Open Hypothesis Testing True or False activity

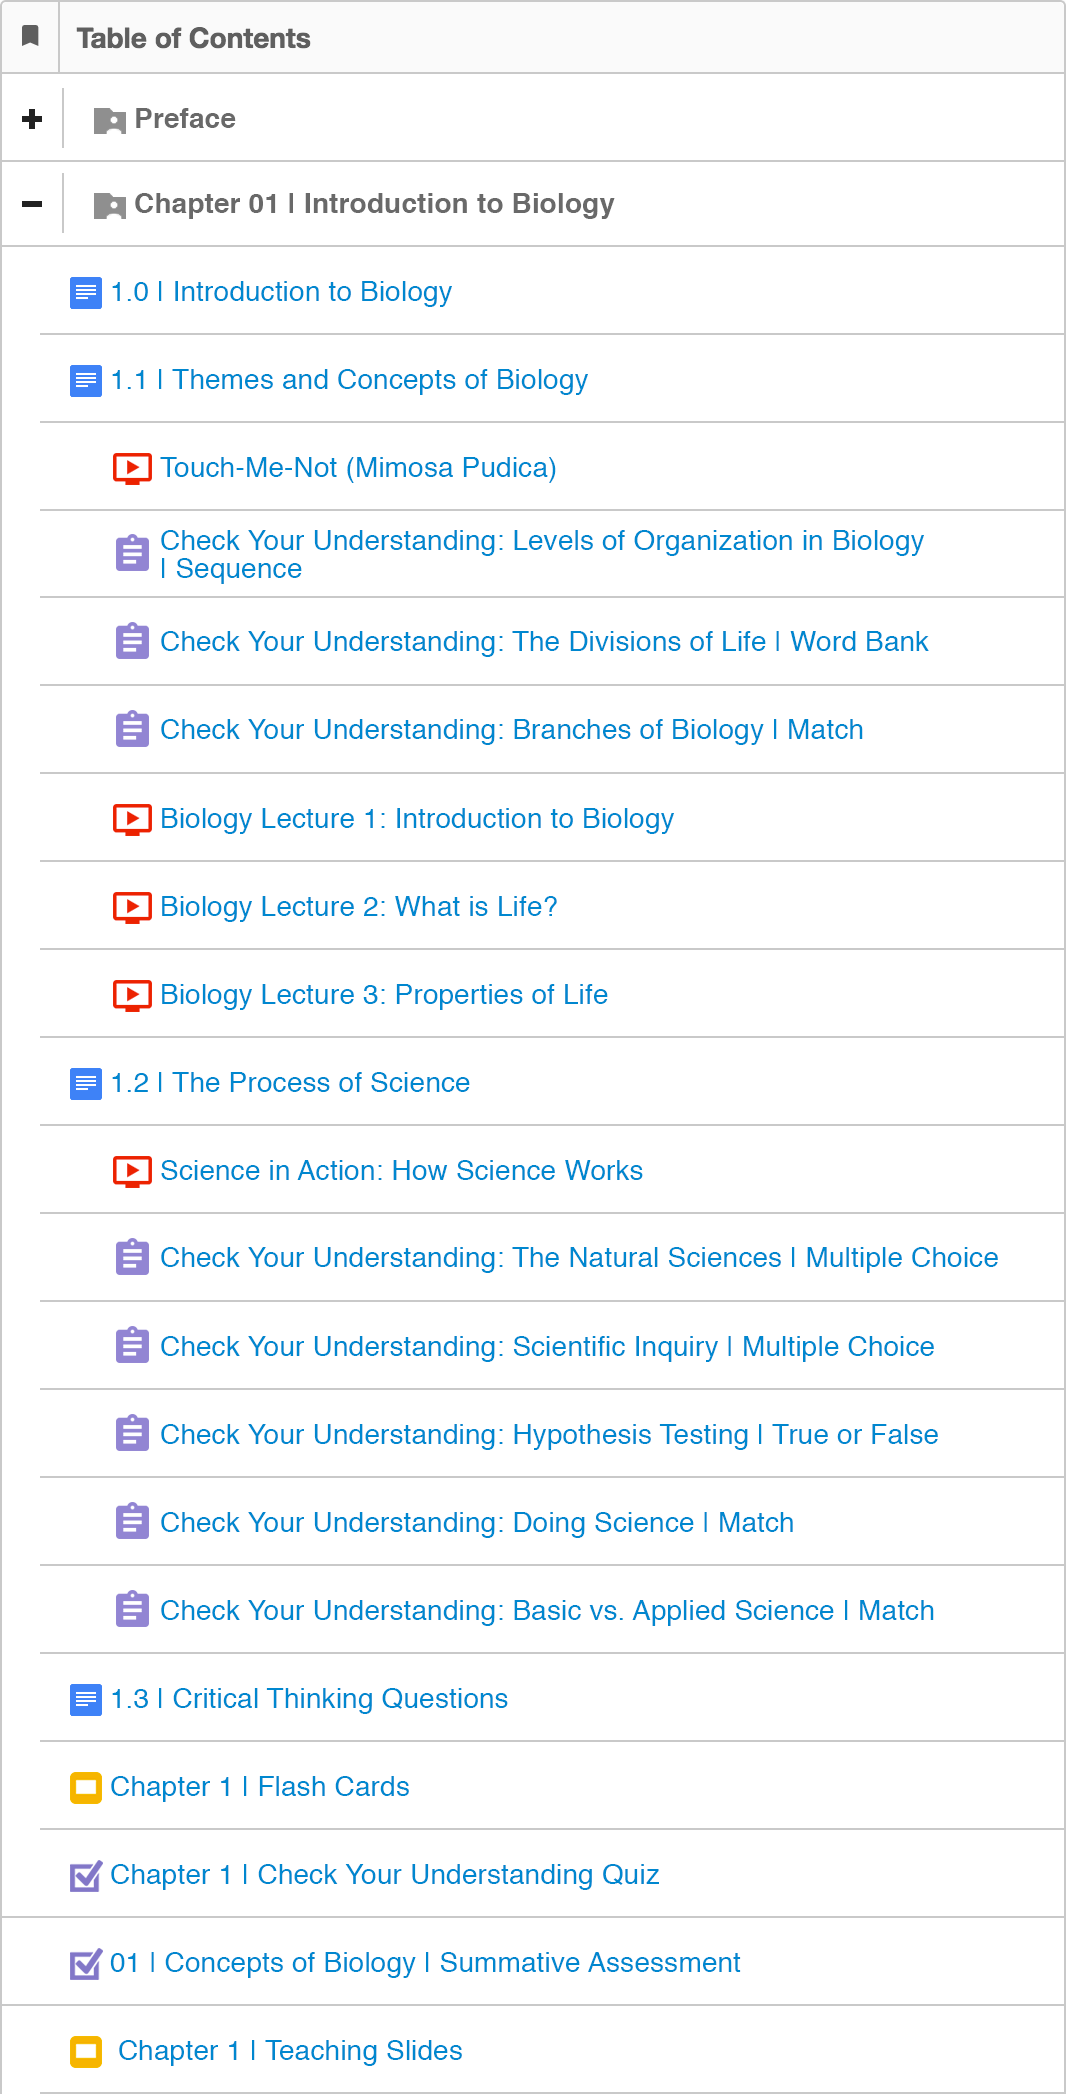[549, 1435]
